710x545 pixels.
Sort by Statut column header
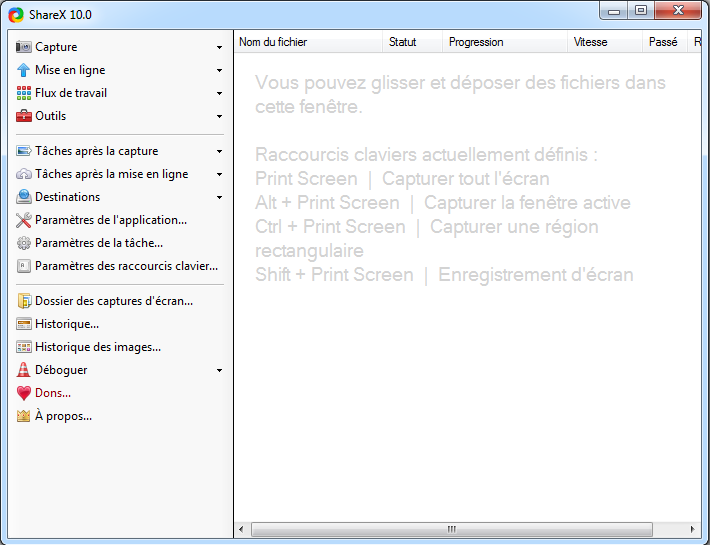point(413,42)
